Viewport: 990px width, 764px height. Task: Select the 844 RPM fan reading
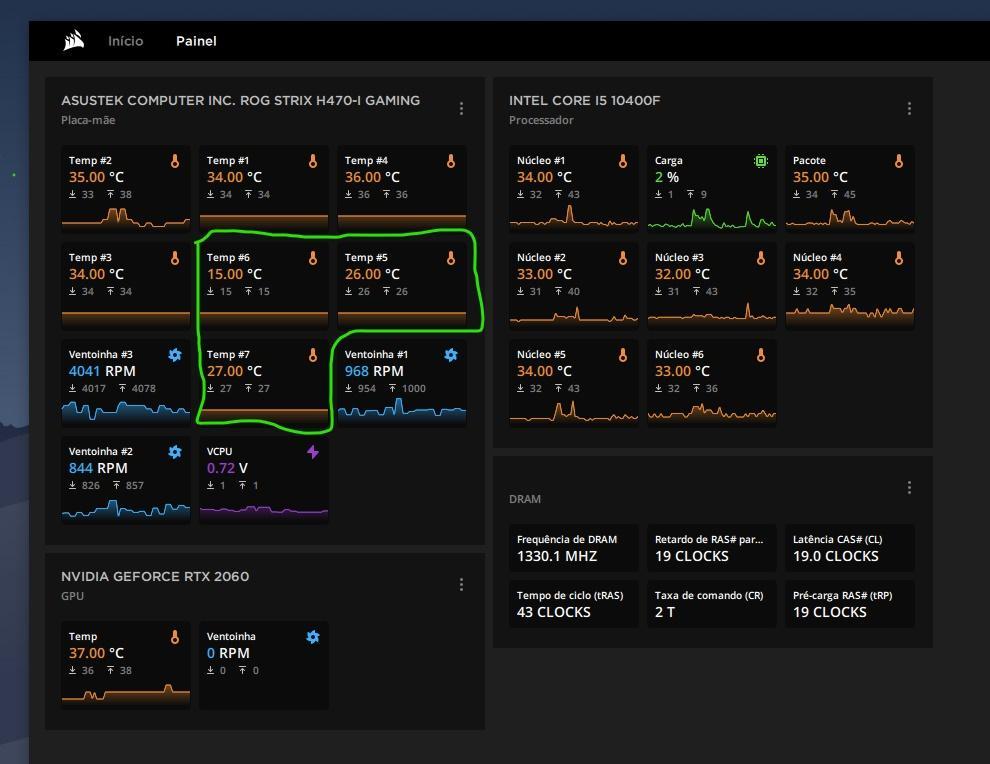click(x=98, y=469)
